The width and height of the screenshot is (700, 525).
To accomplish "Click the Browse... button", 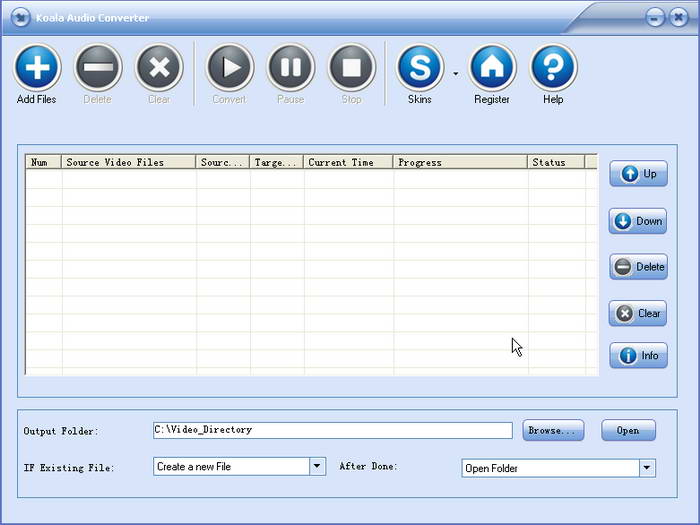I will [x=553, y=430].
